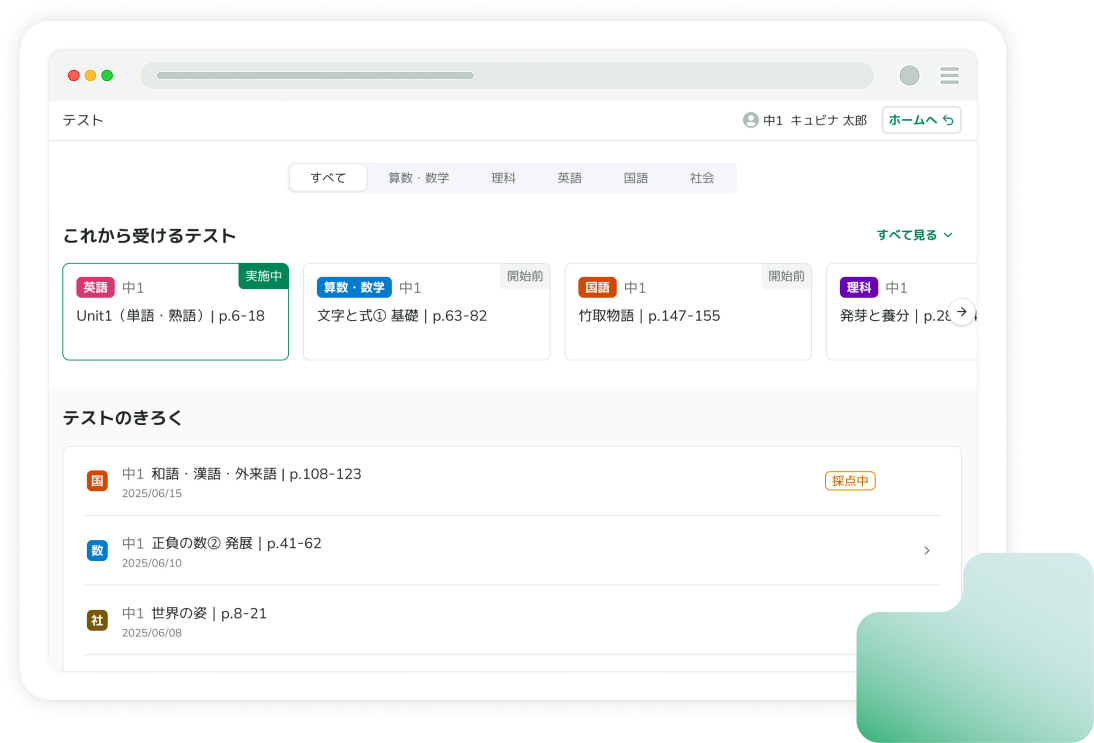This screenshot has height=743, width=1094.
Task: Click the date 2025/06/10
Action: tap(151, 563)
